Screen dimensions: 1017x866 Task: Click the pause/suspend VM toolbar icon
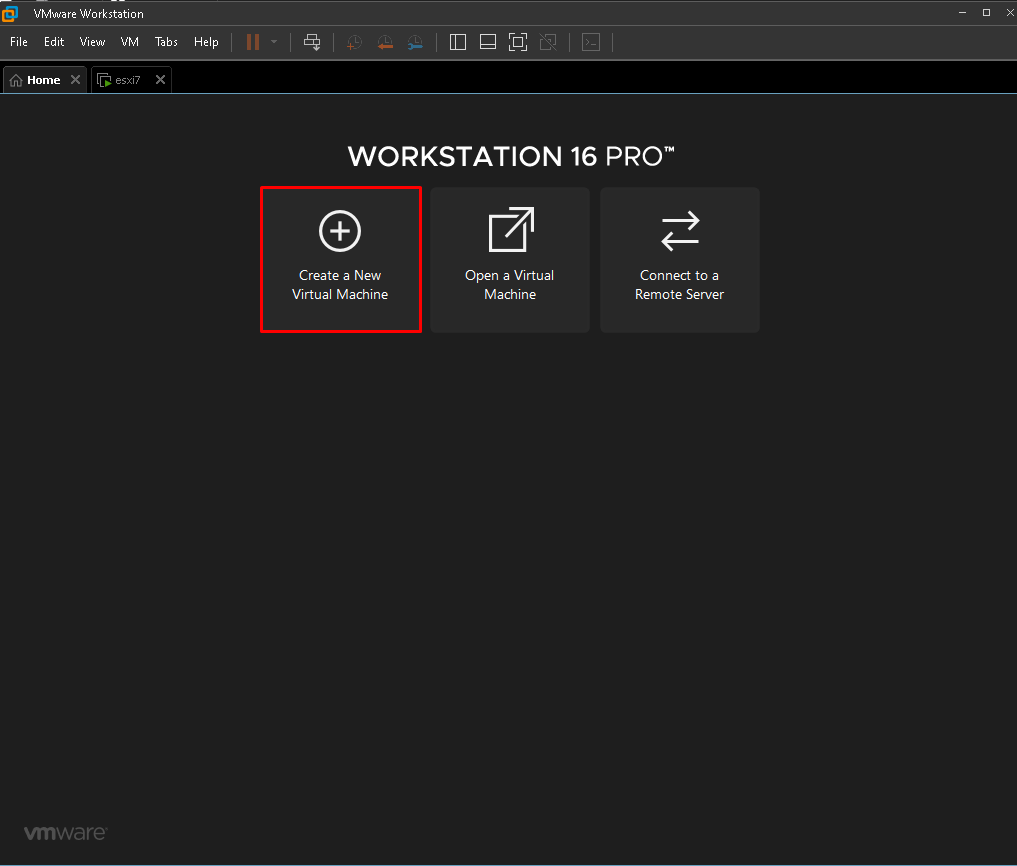point(253,42)
